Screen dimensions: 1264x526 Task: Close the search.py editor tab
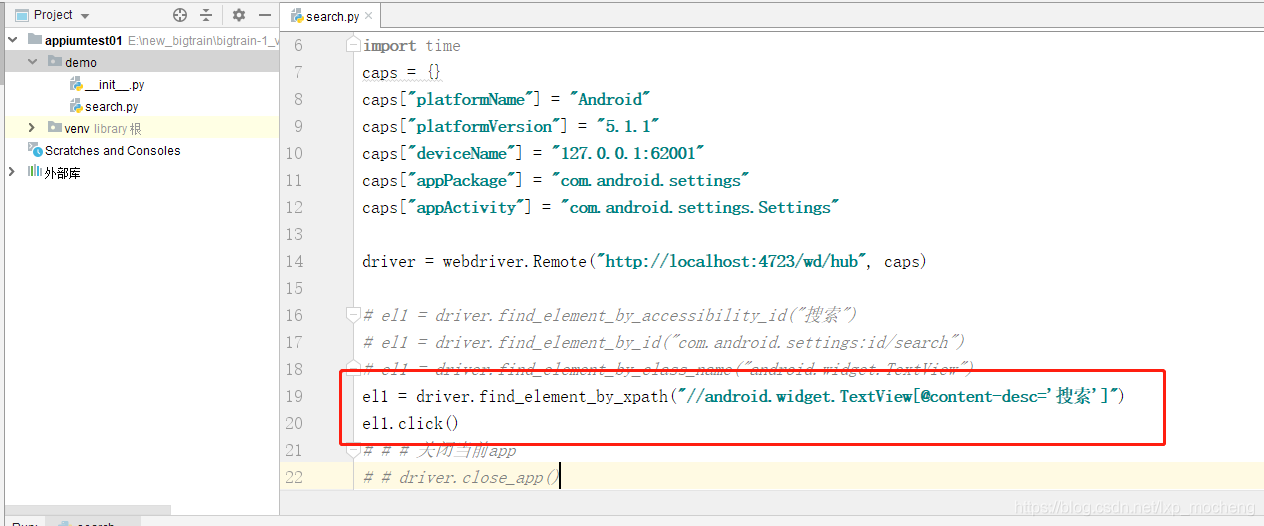click(x=369, y=16)
